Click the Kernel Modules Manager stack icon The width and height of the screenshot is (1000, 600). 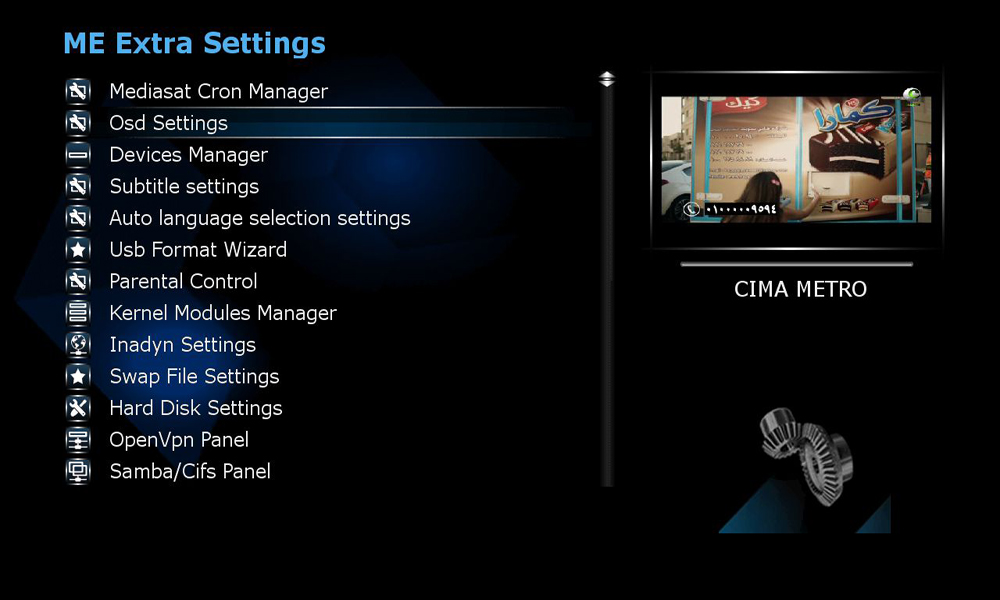click(78, 312)
